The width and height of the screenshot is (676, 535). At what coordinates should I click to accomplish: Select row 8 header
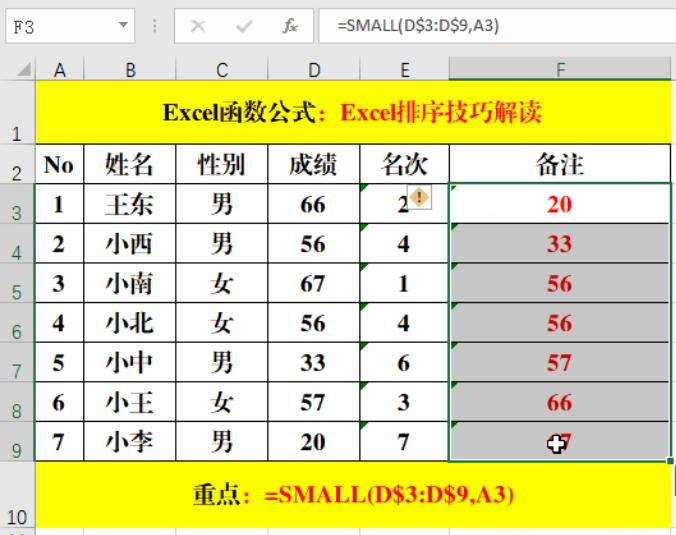(17, 402)
